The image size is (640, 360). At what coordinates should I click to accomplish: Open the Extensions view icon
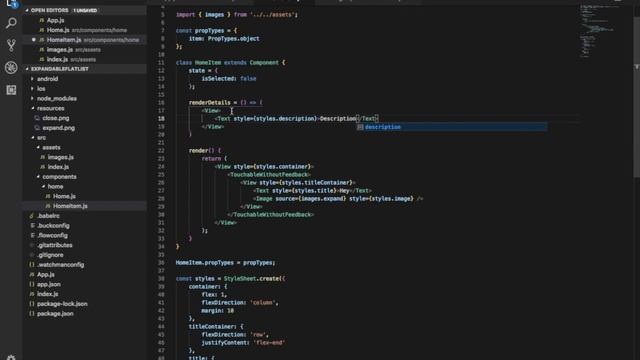11,90
